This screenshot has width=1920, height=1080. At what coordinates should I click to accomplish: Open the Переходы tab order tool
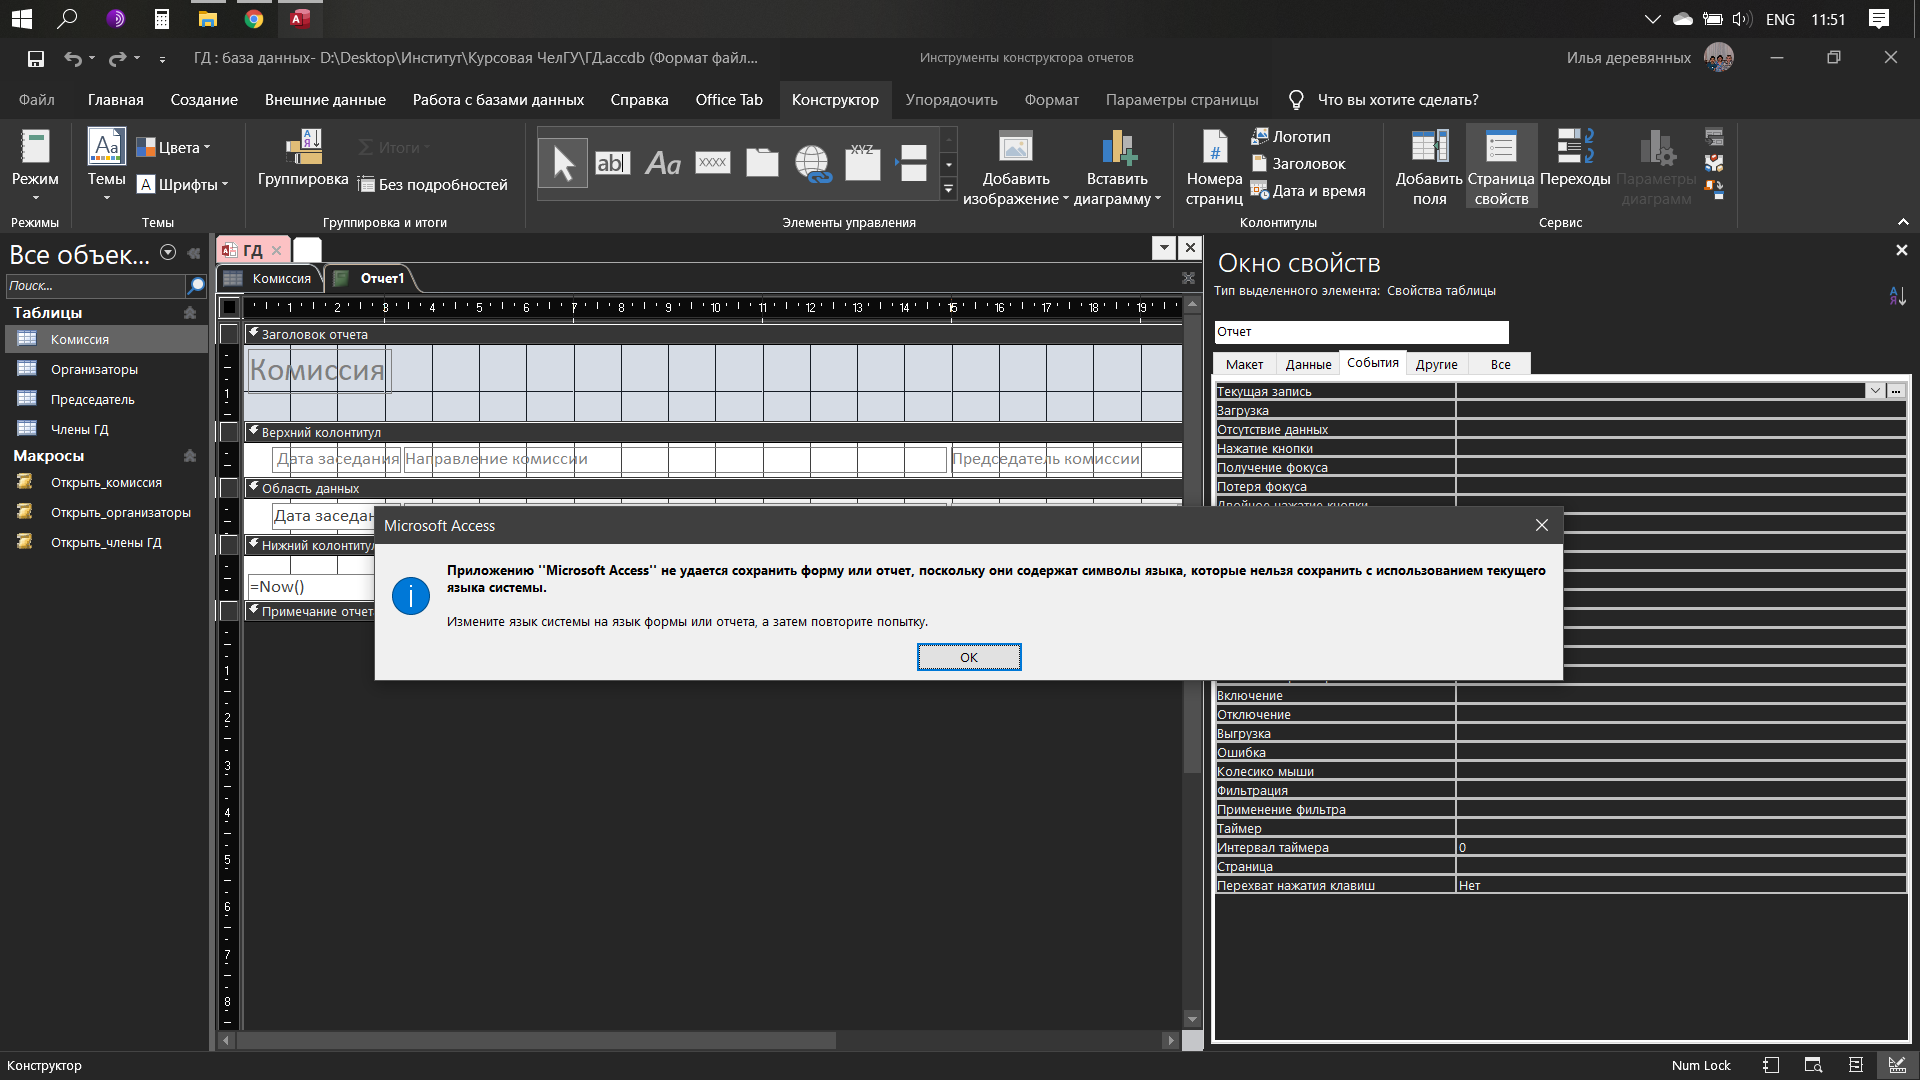[1575, 158]
